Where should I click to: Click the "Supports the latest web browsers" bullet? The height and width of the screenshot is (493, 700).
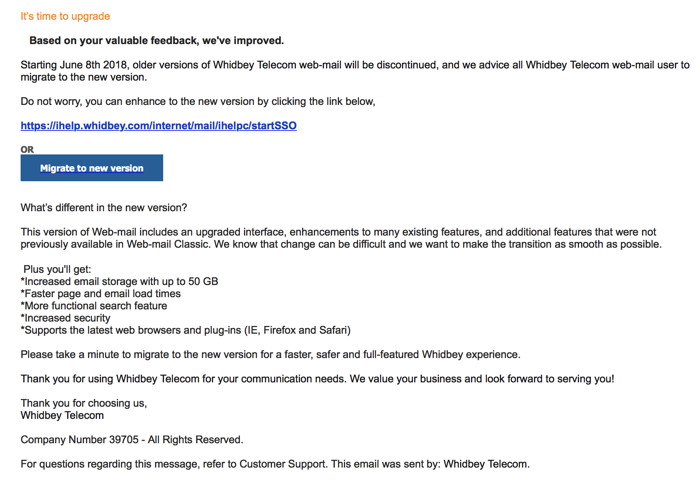[x=186, y=330]
